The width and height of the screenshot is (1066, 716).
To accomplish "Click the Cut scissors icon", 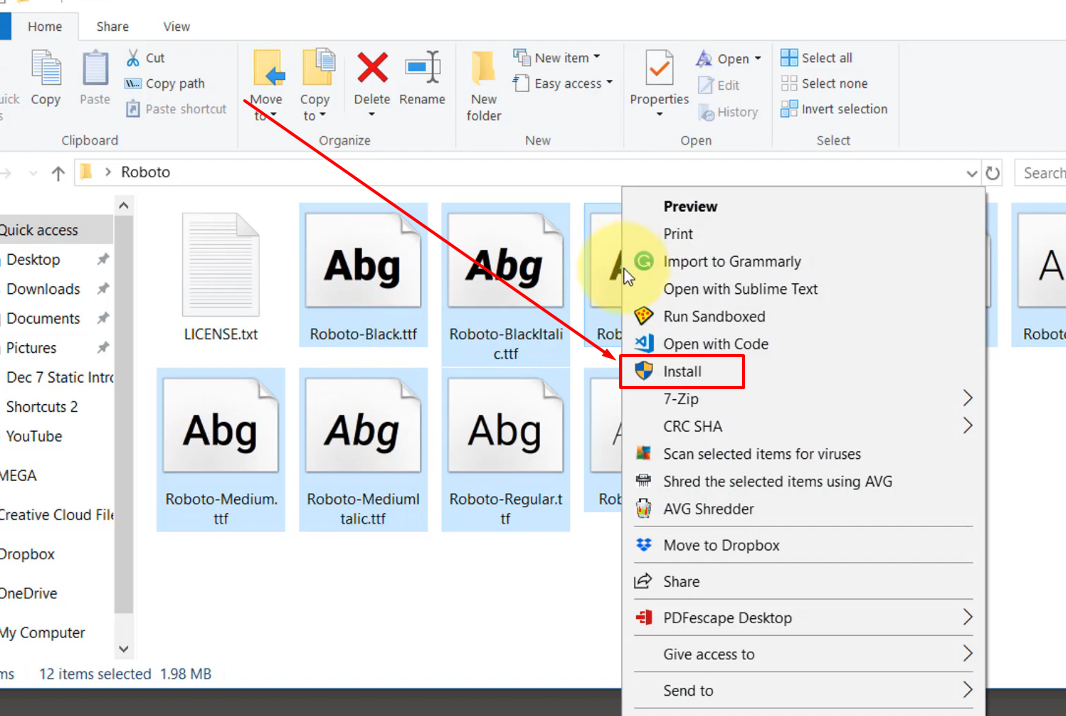I will pyautogui.click(x=133, y=58).
